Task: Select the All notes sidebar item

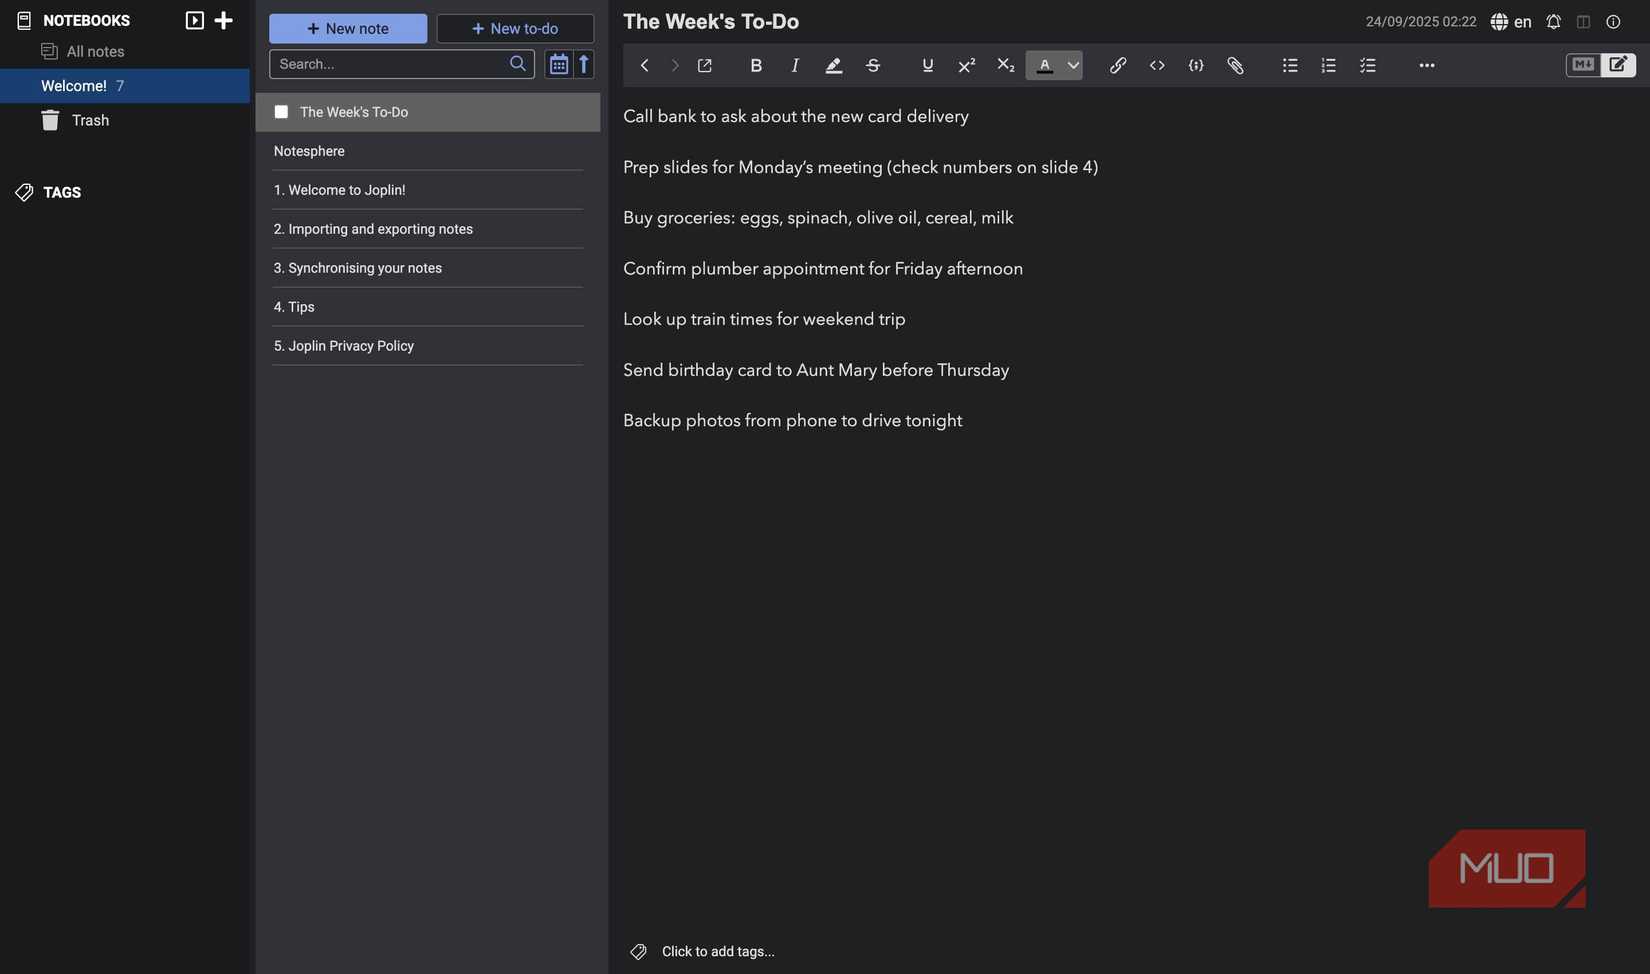Action: pos(95,51)
